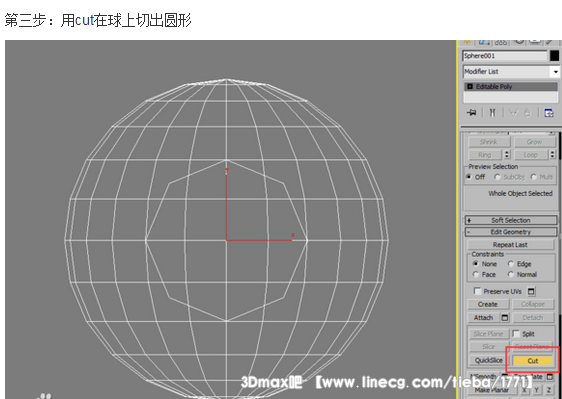Pin the modifier stack with the pin icon
562x399 pixels.
472,113
